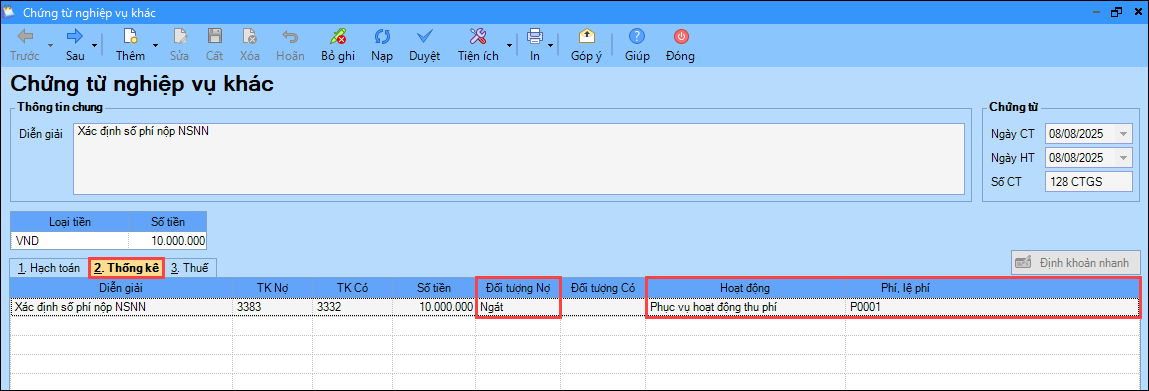Screen dimensions: 1149x391
Task: Click the Hoạt động column header
Action: (x=745, y=288)
